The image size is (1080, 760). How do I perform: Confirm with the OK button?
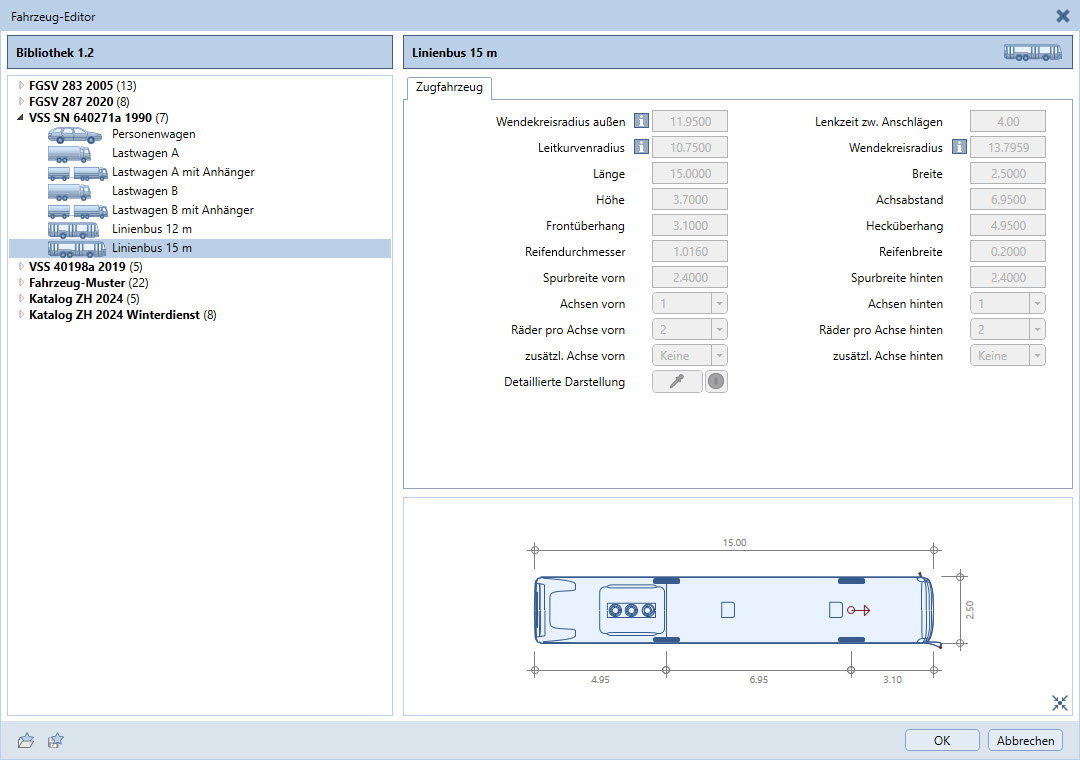click(942, 740)
